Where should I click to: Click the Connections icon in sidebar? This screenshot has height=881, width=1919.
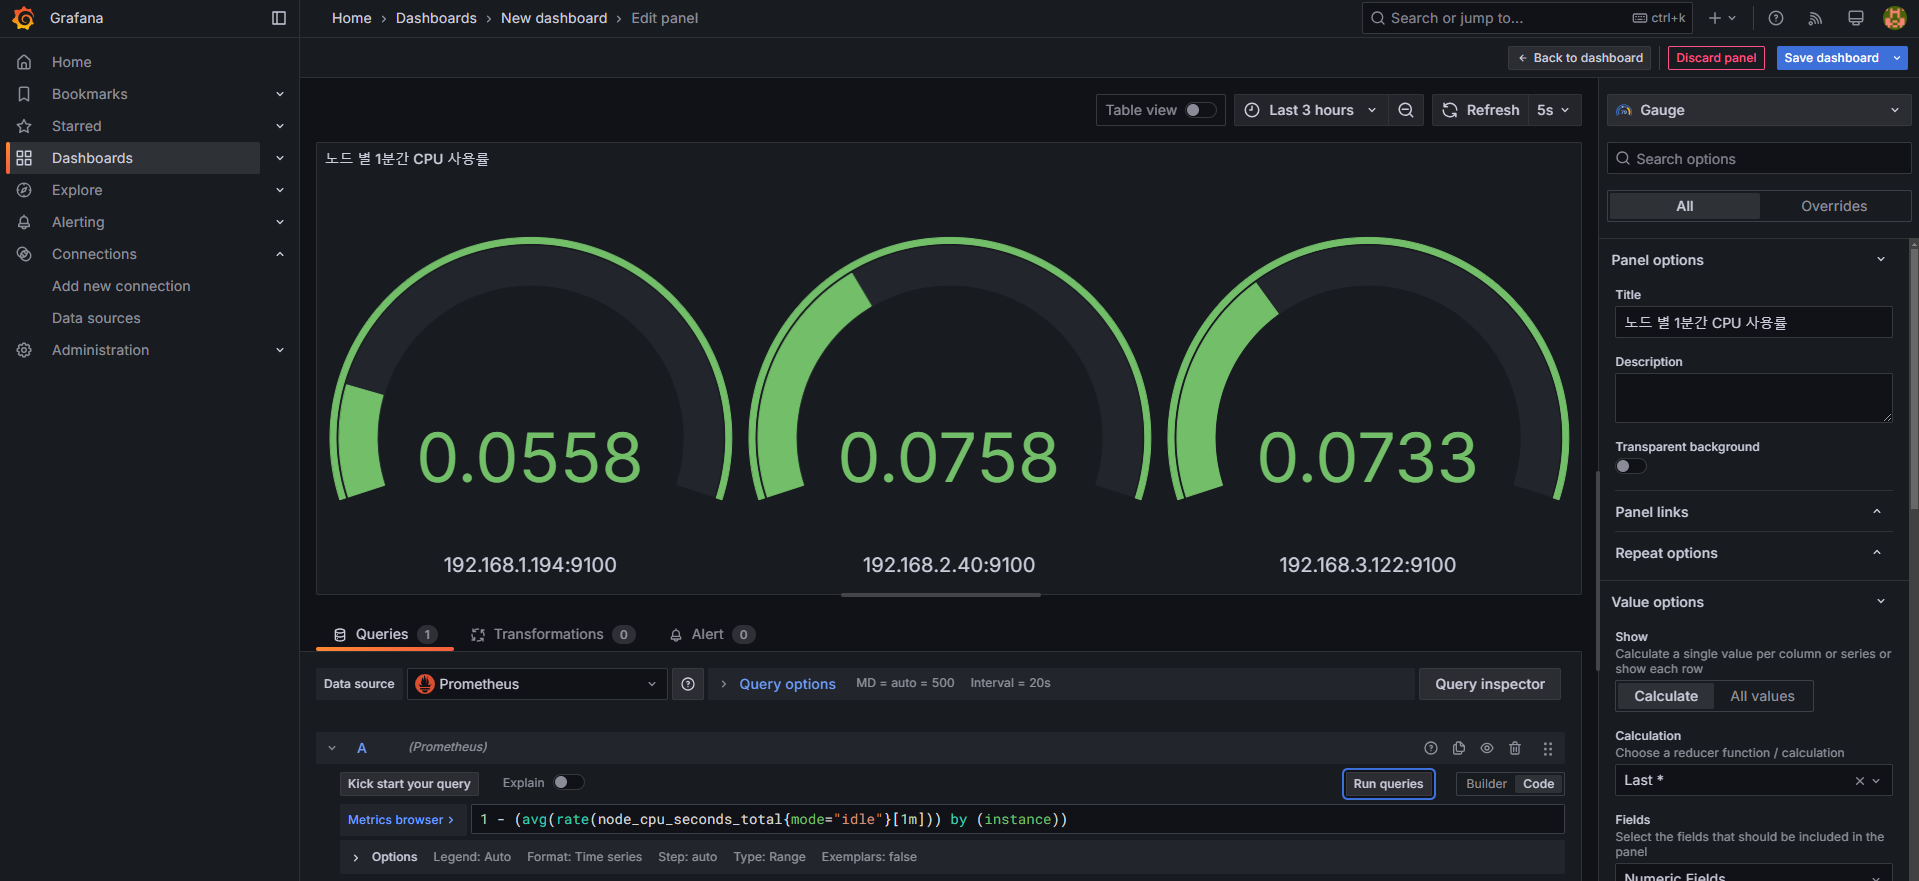[24, 254]
